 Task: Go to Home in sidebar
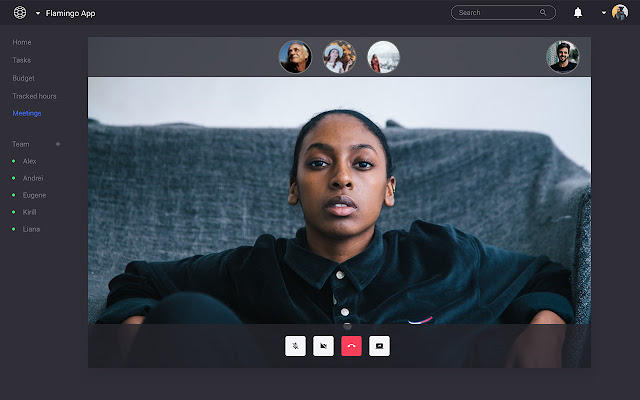(22, 42)
